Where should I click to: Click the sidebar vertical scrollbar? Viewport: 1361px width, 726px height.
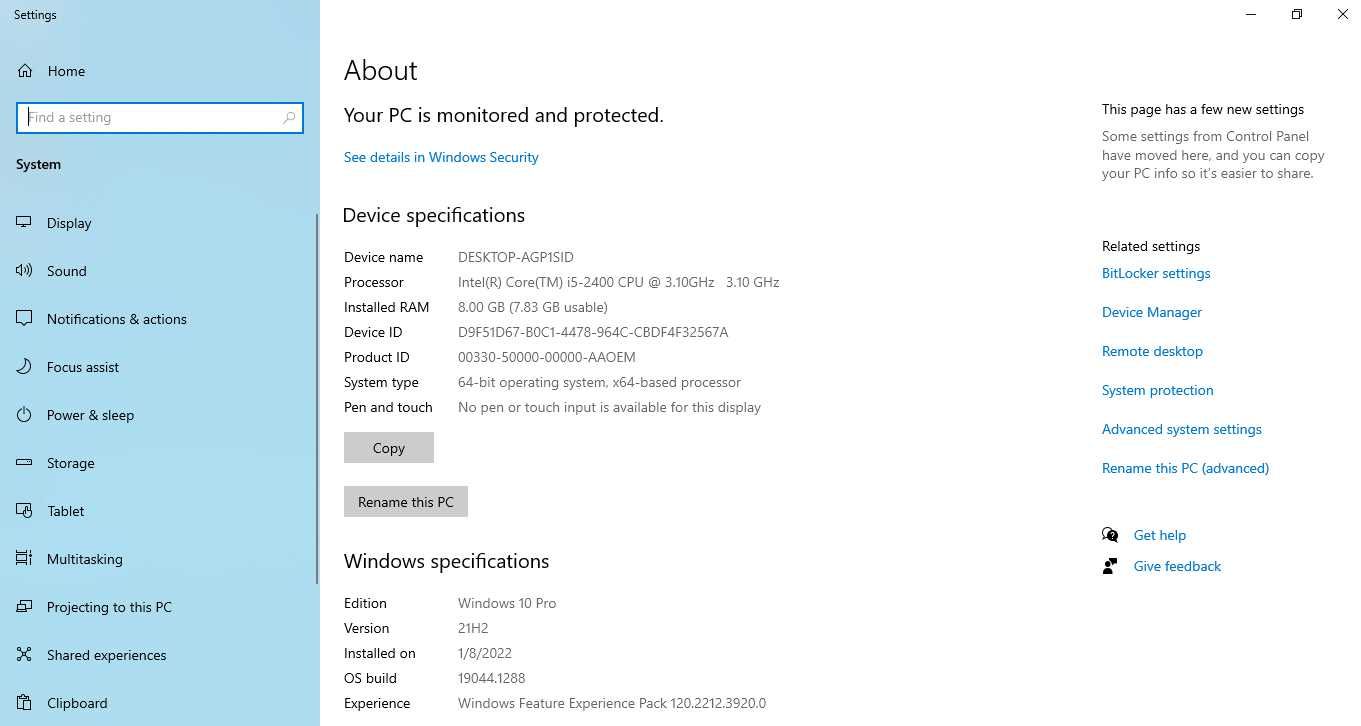318,398
